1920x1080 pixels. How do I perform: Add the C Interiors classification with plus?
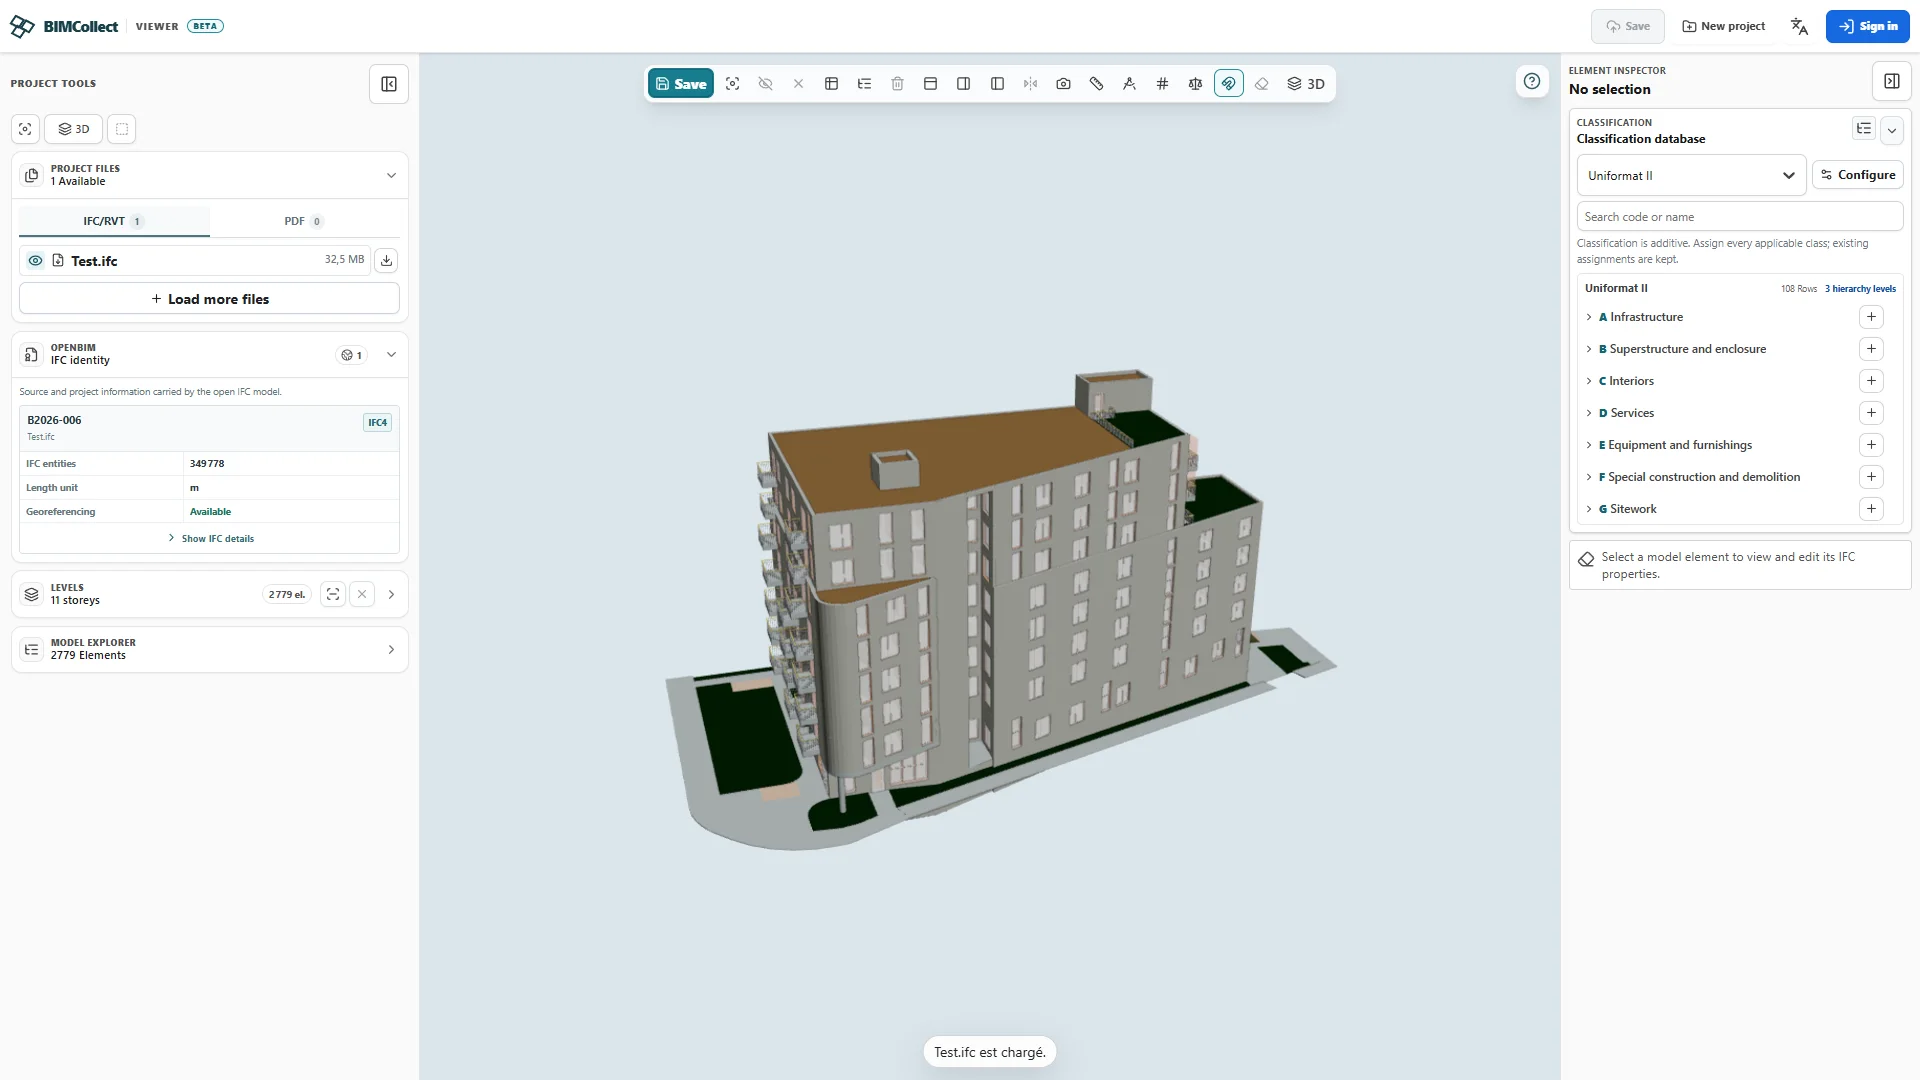click(x=1871, y=381)
